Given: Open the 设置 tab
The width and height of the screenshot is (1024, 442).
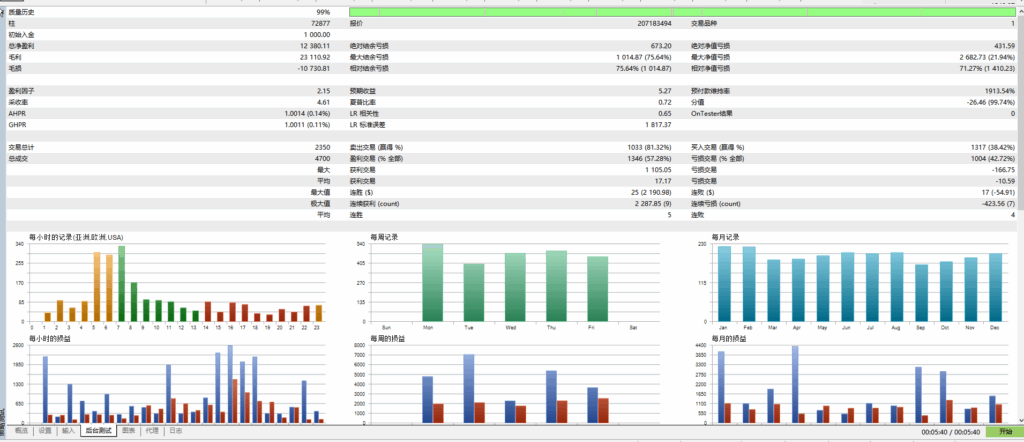Looking at the screenshot, I should 45,431.
